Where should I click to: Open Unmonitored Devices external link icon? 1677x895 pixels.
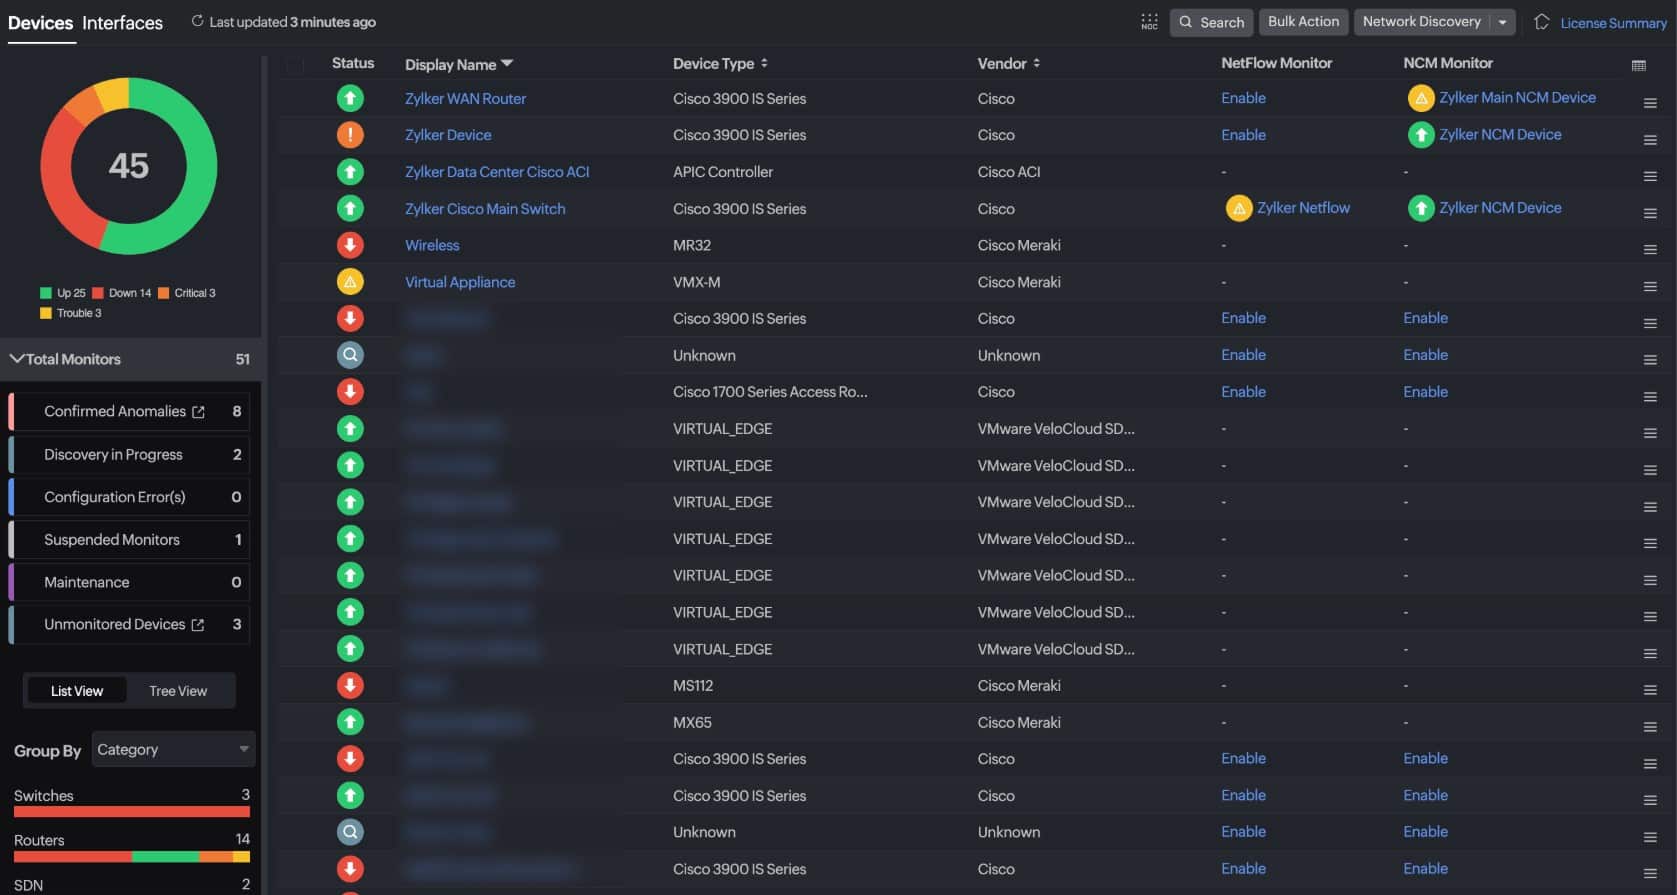click(x=198, y=625)
